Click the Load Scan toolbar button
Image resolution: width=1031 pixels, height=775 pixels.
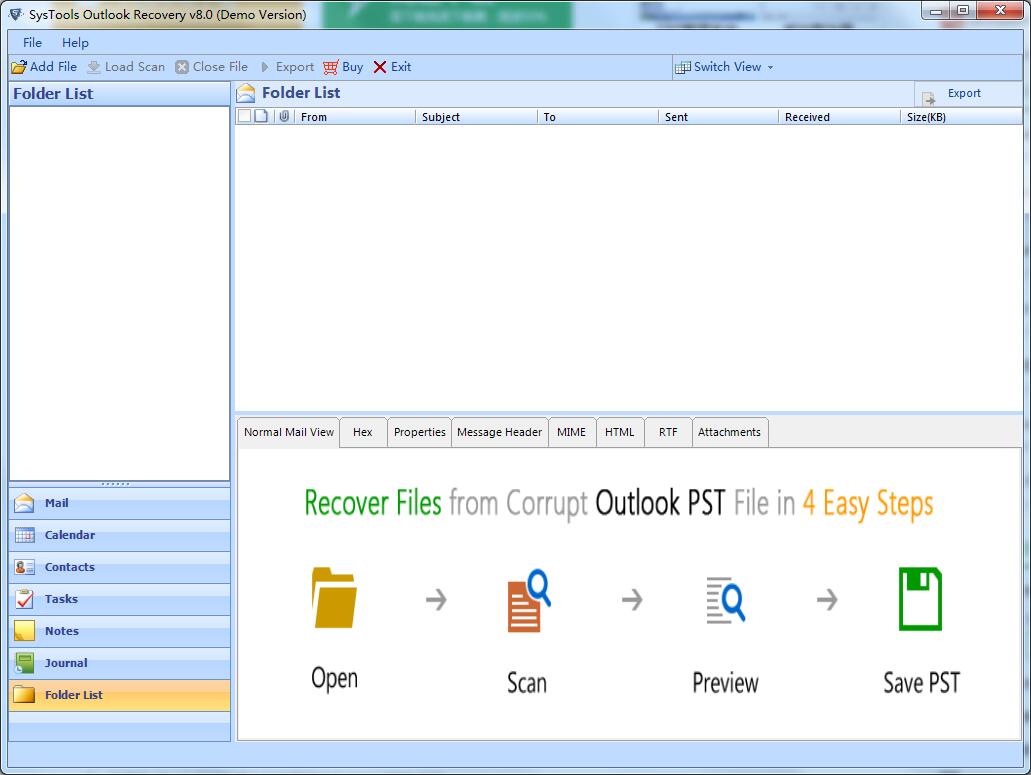126,67
